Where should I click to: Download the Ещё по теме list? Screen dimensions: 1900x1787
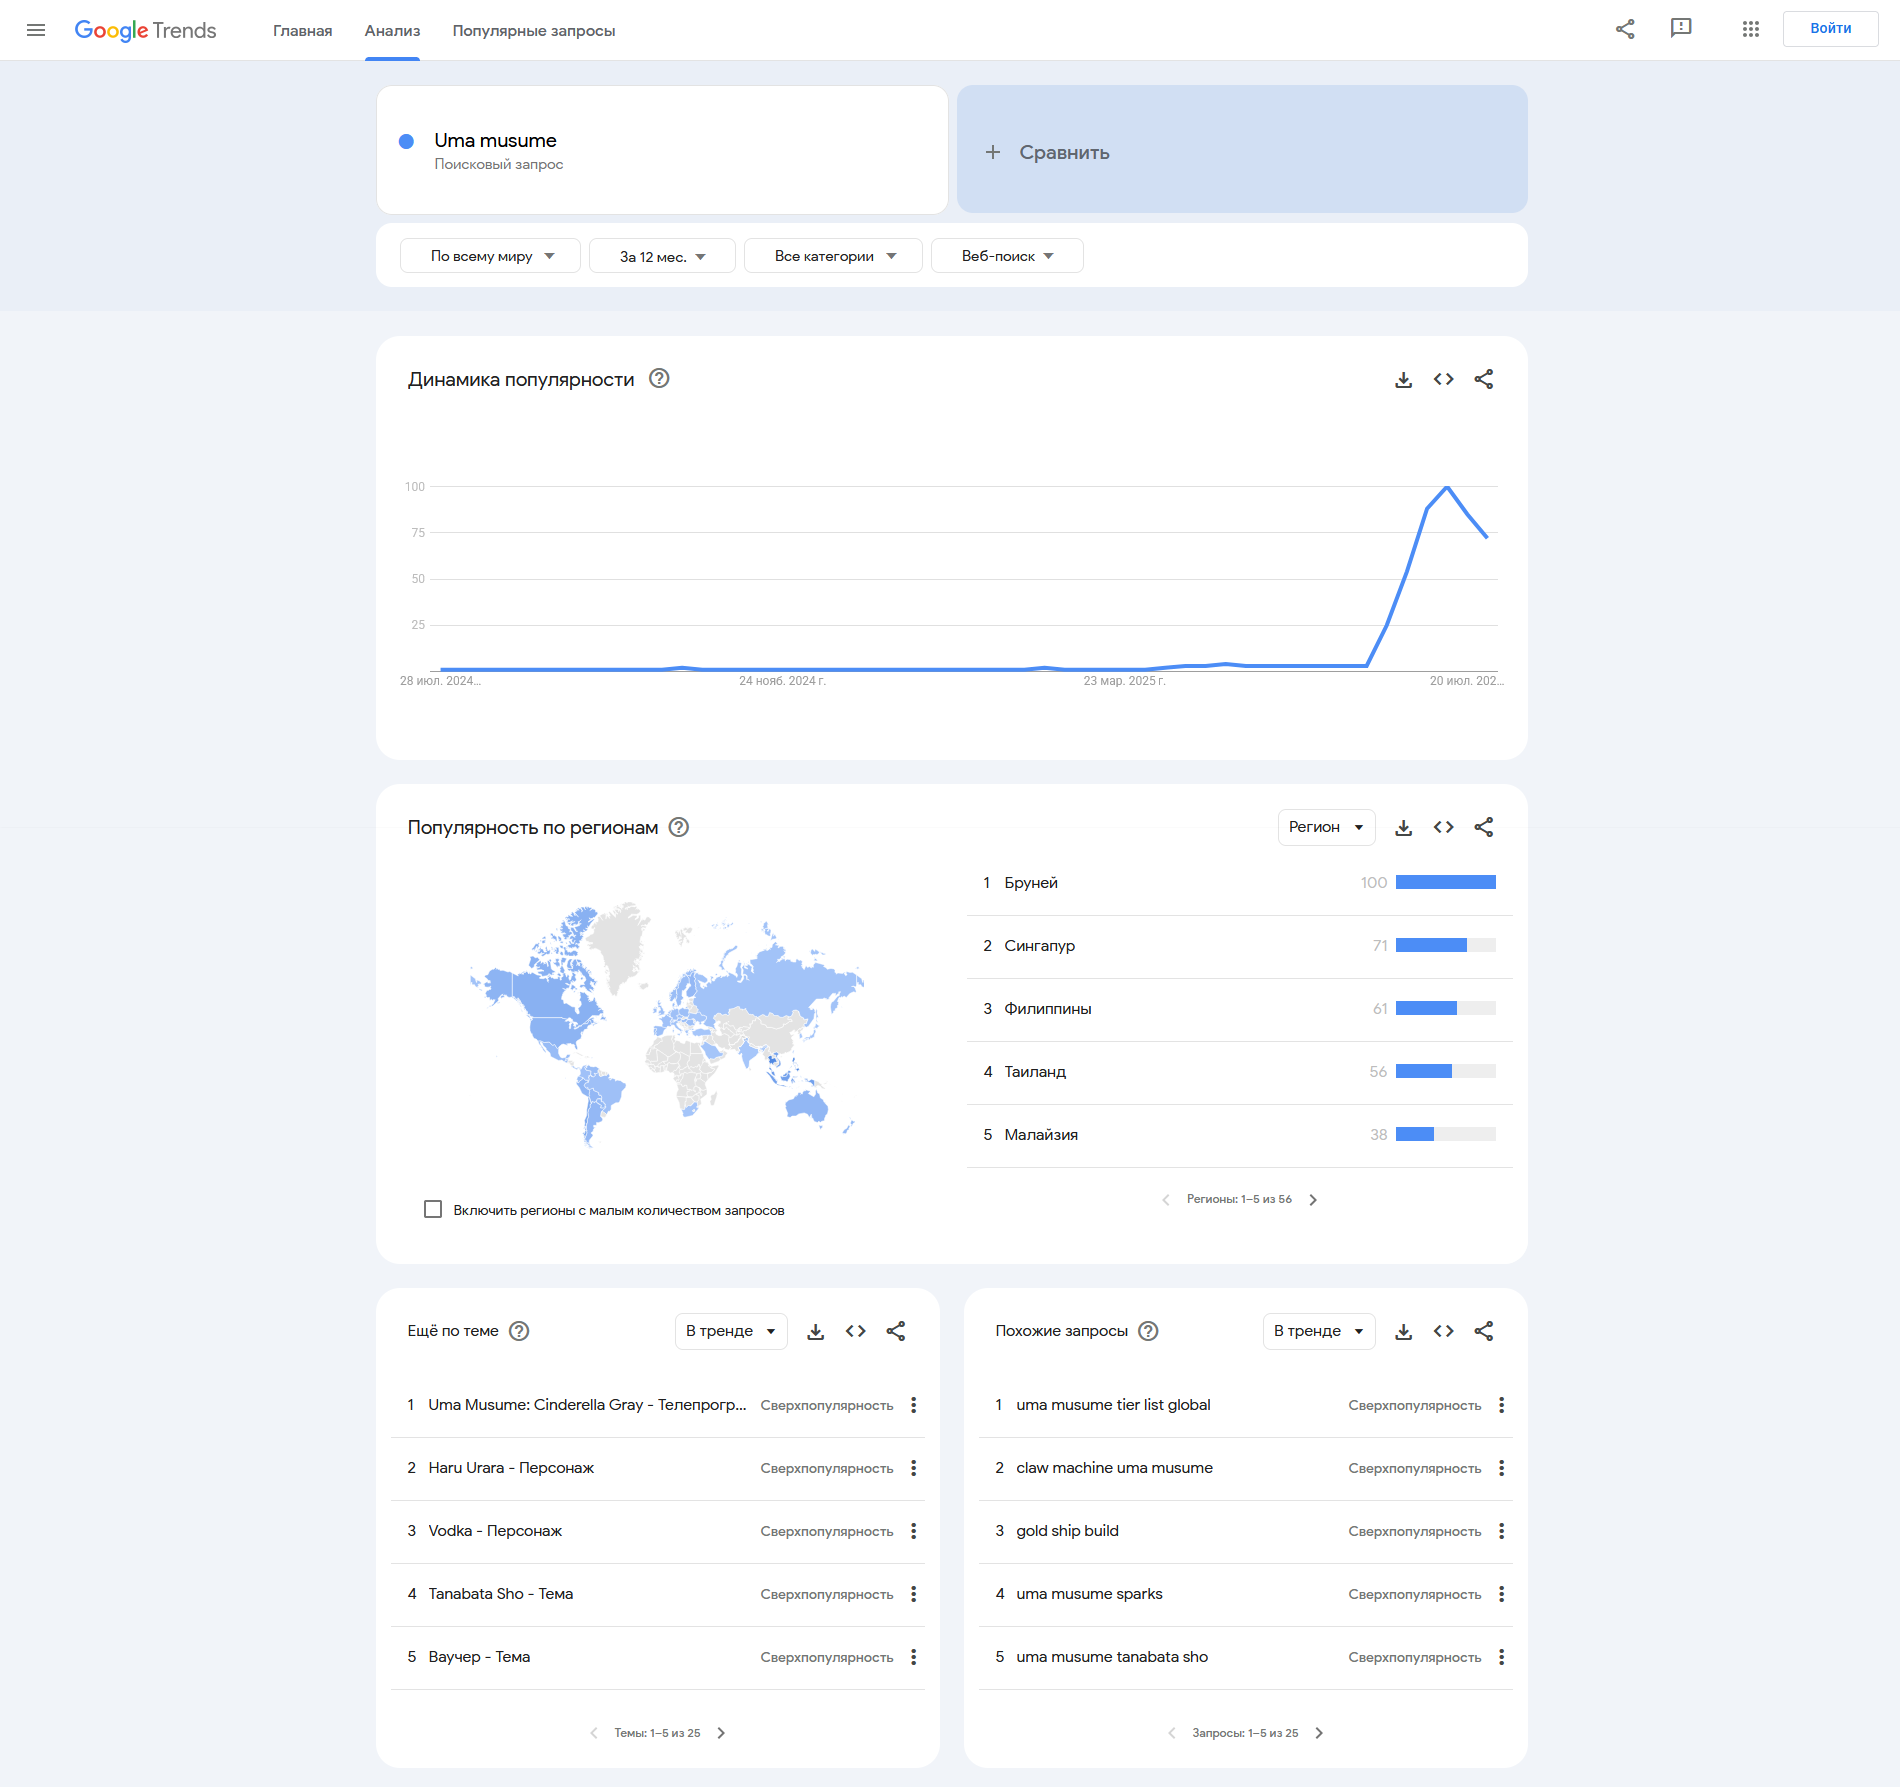click(x=816, y=1331)
